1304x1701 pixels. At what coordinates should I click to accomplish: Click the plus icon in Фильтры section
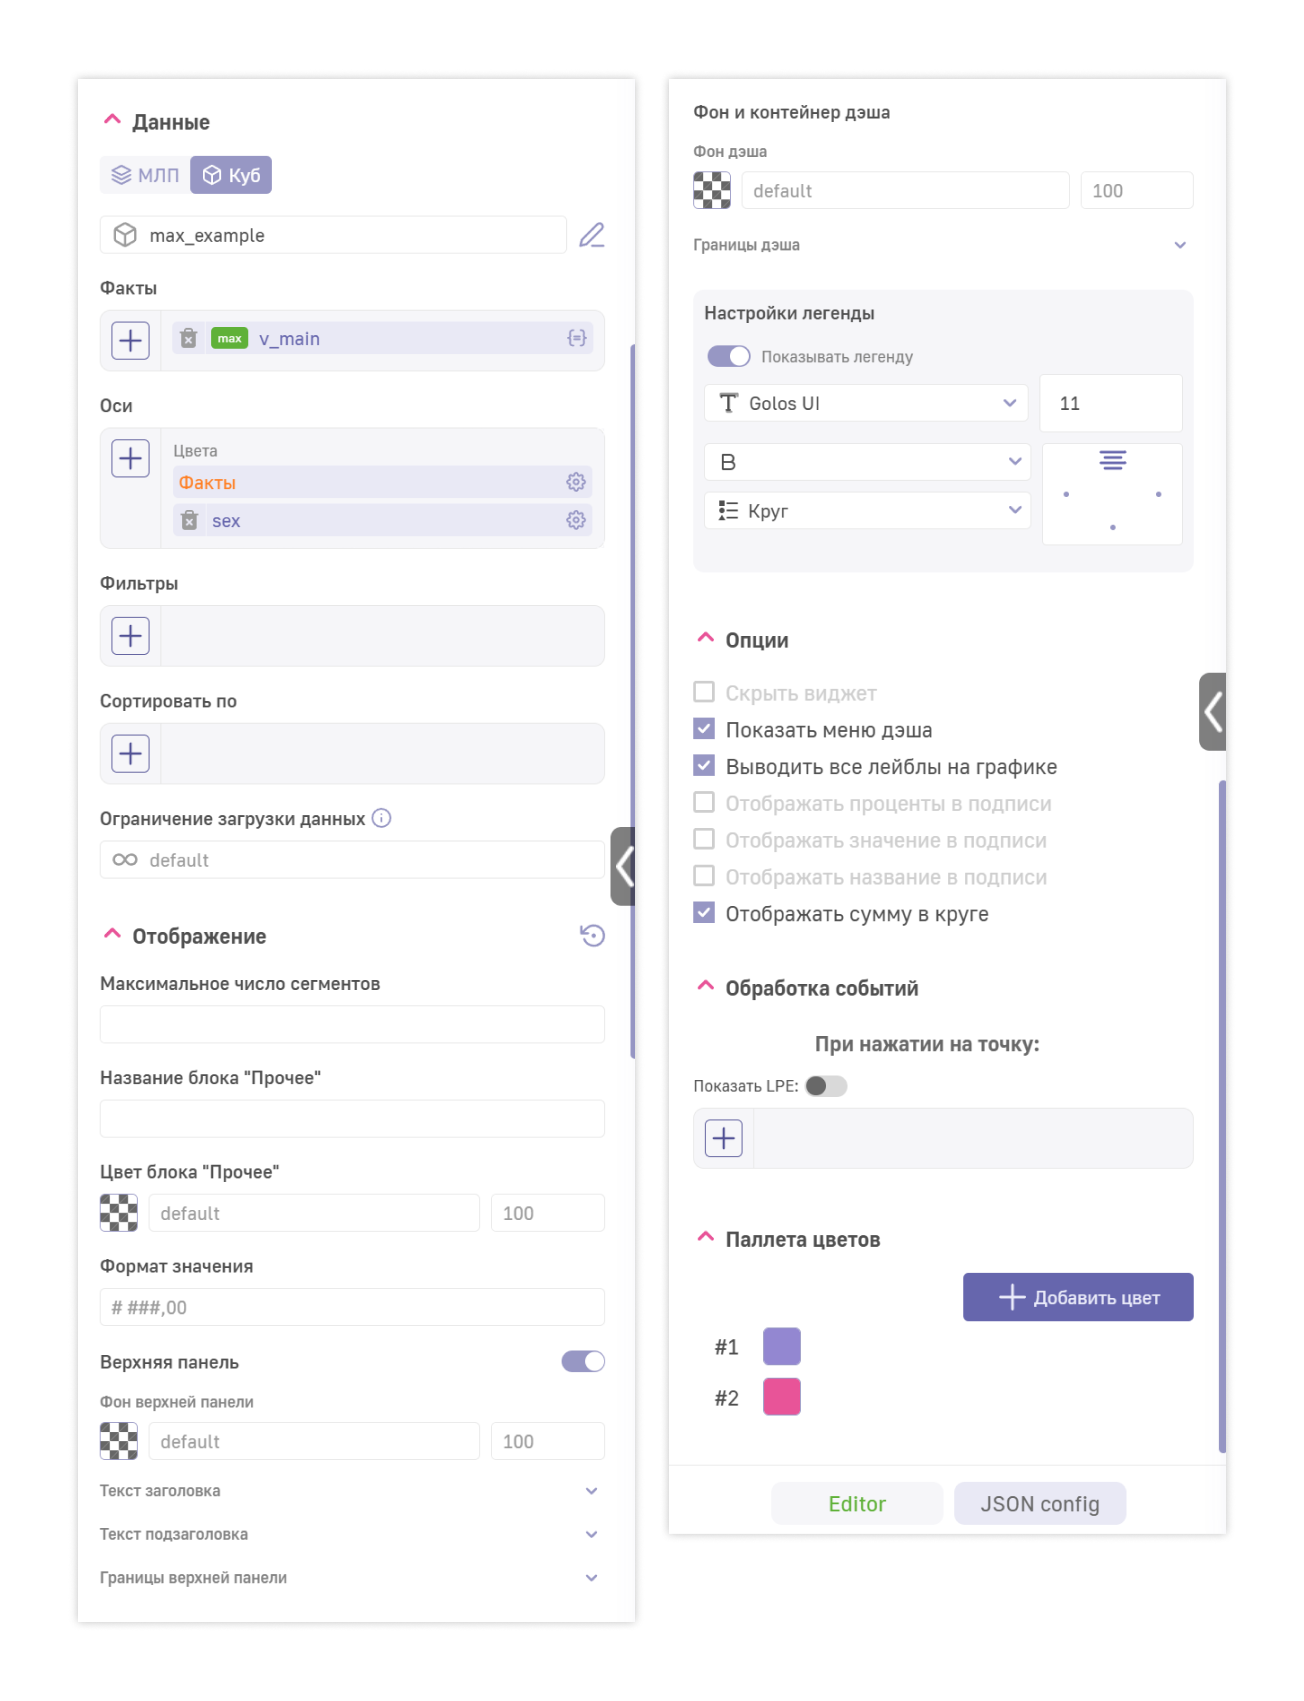[130, 636]
